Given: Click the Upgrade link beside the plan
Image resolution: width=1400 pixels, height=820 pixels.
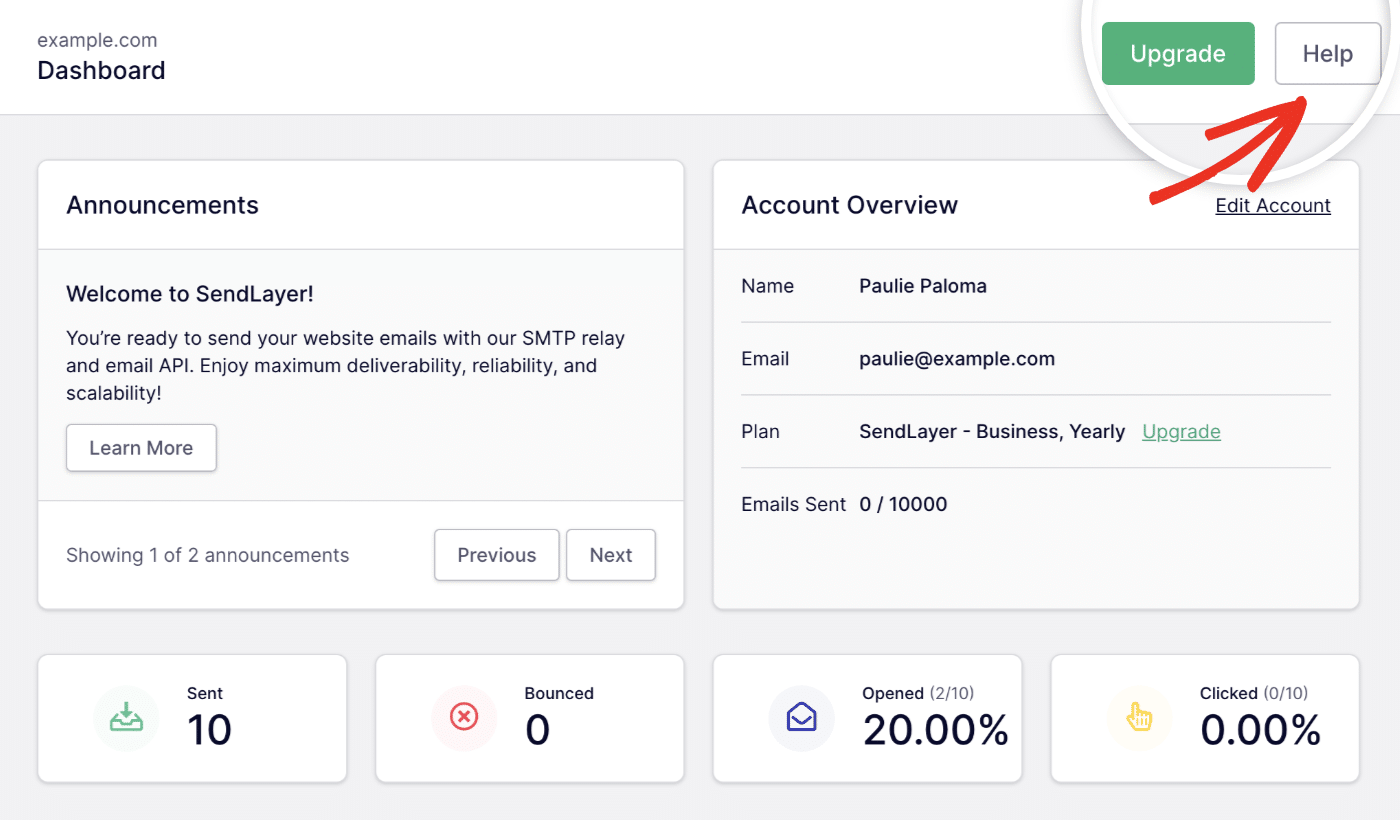Looking at the screenshot, I should point(1181,432).
